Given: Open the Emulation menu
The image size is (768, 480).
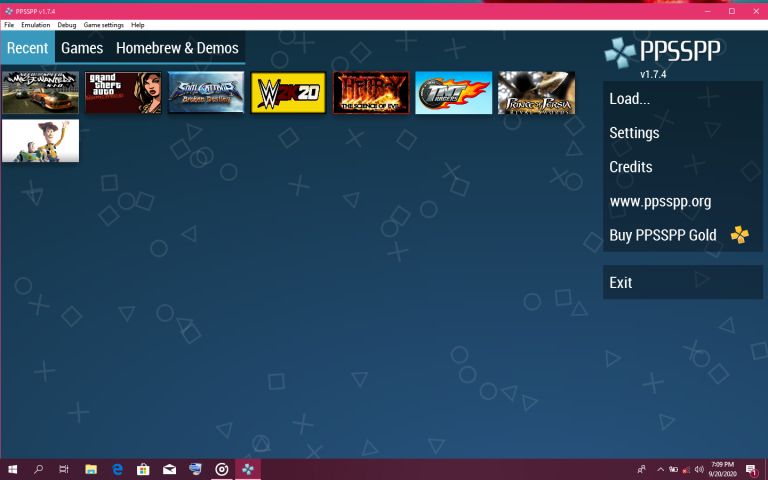Looking at the screenshot, I should tap(35, 25).
